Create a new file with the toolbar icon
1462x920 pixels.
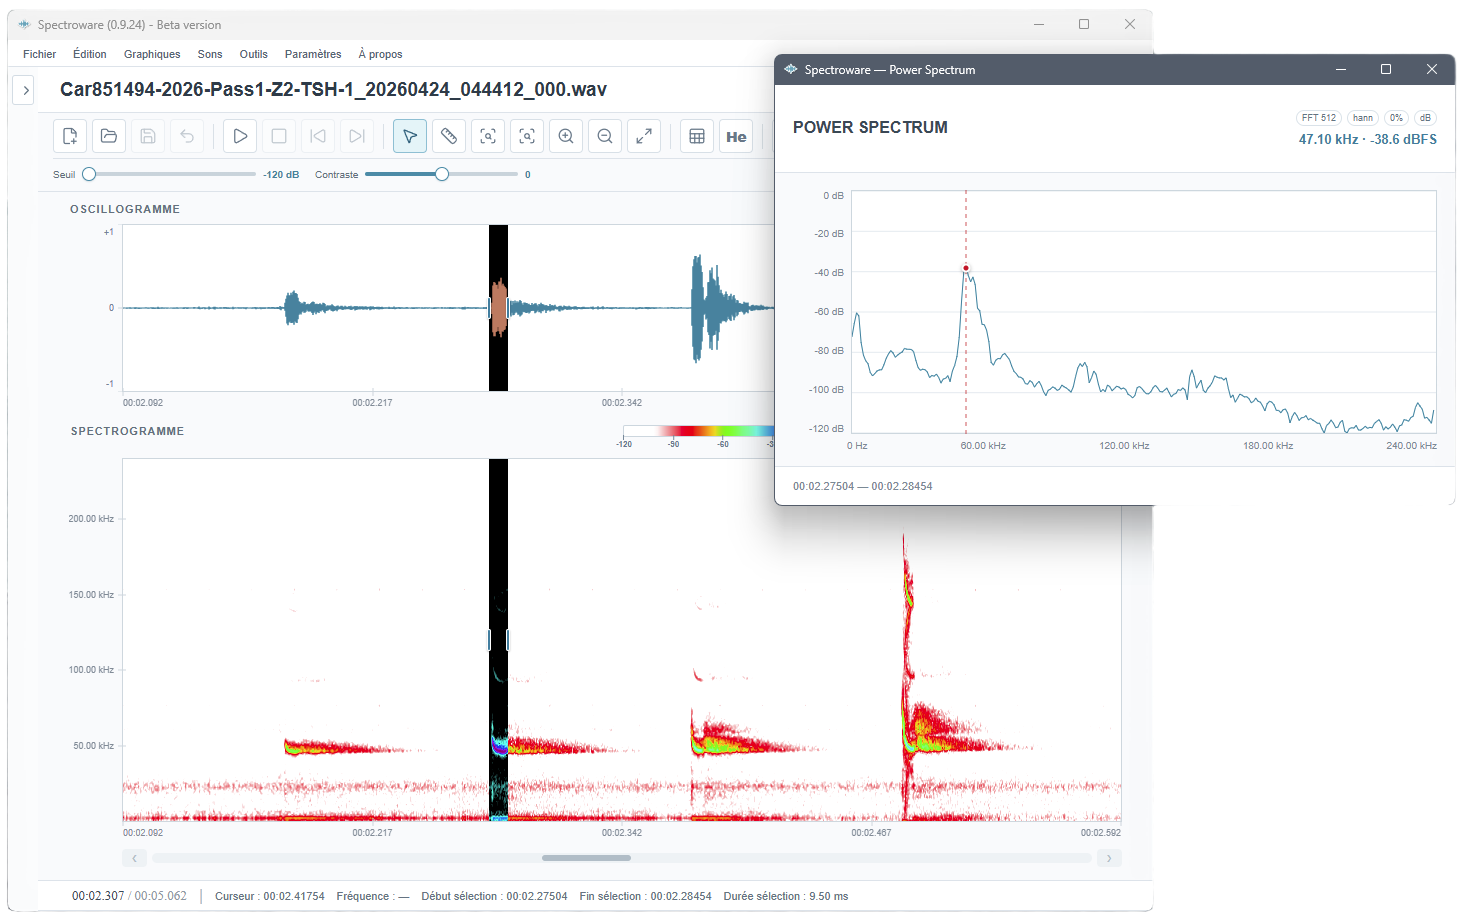click(70, 136)
